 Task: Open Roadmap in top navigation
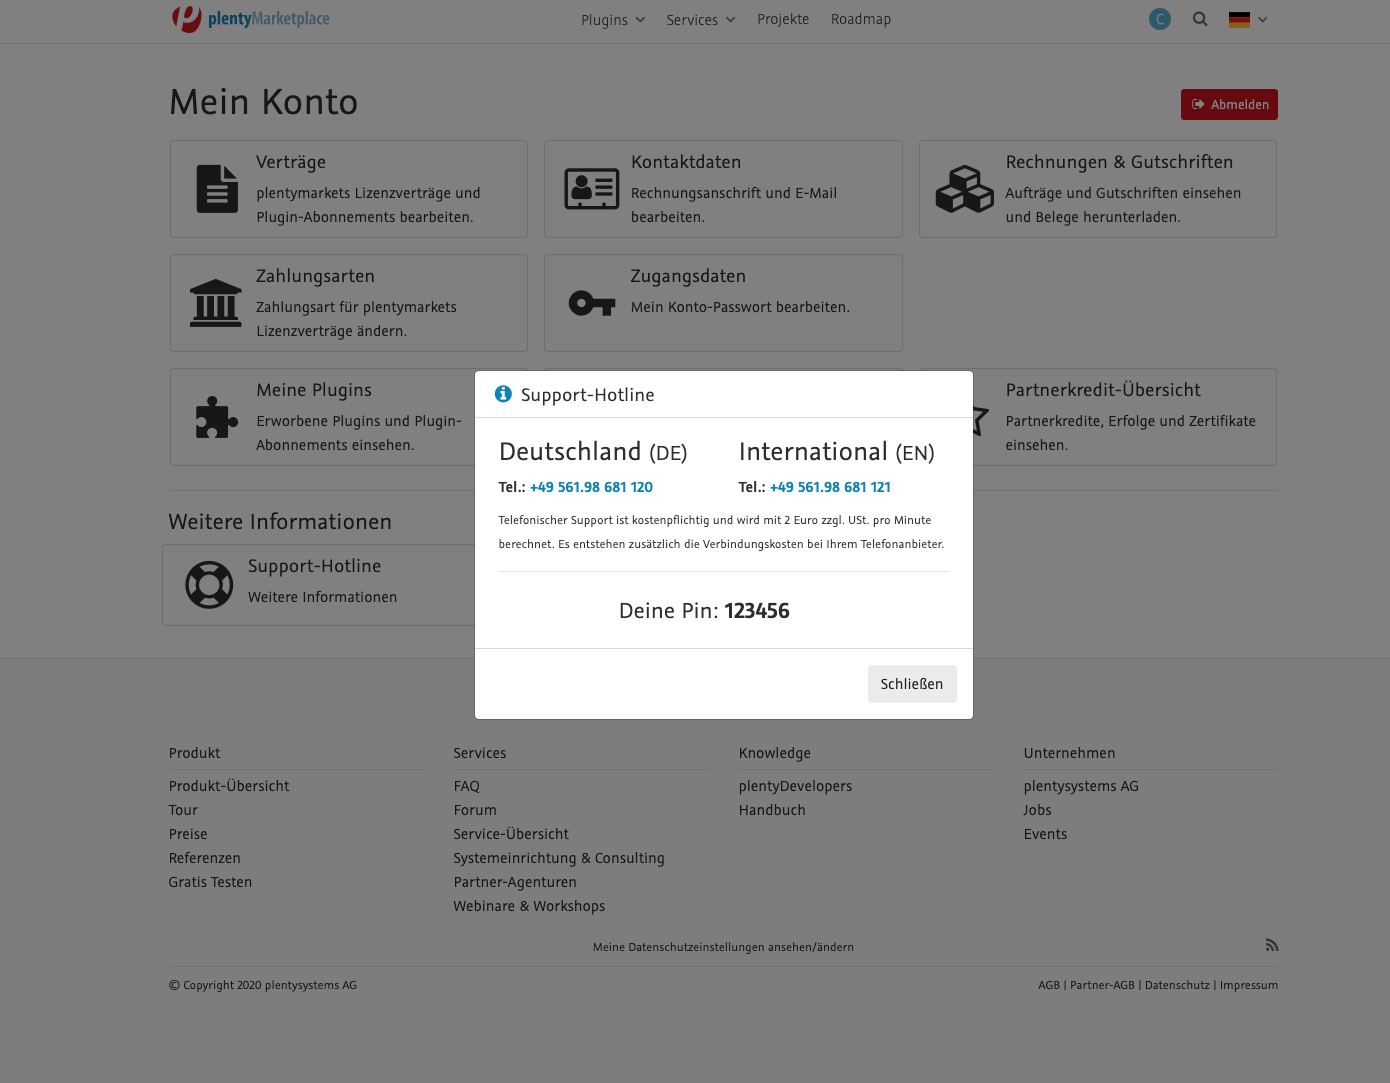tap(861, 19)
